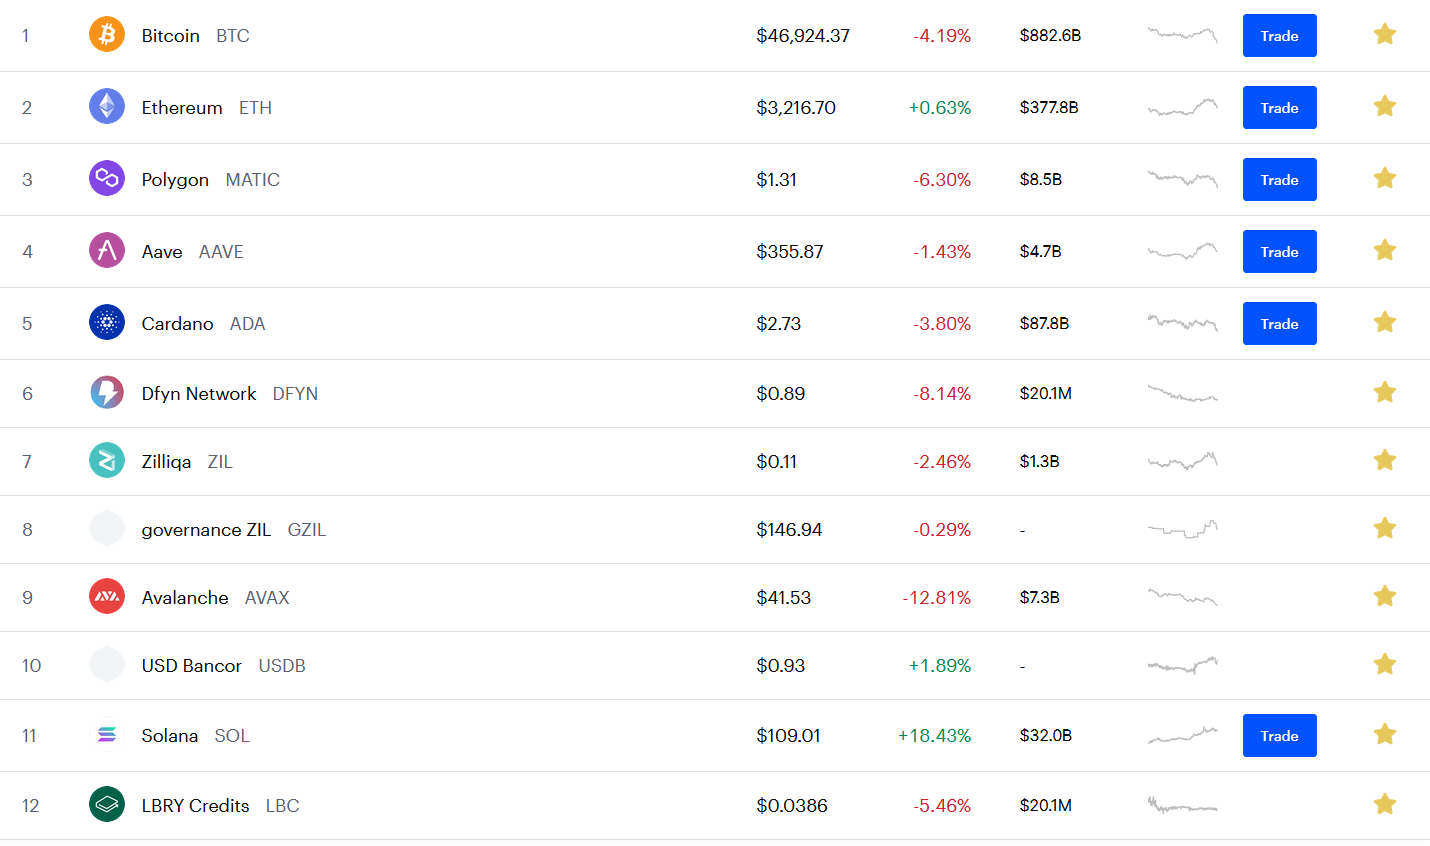Viewport: 1430px width, 846px height.
Task: Click the Dfyn Network logo icon
Action: point(107,393)
